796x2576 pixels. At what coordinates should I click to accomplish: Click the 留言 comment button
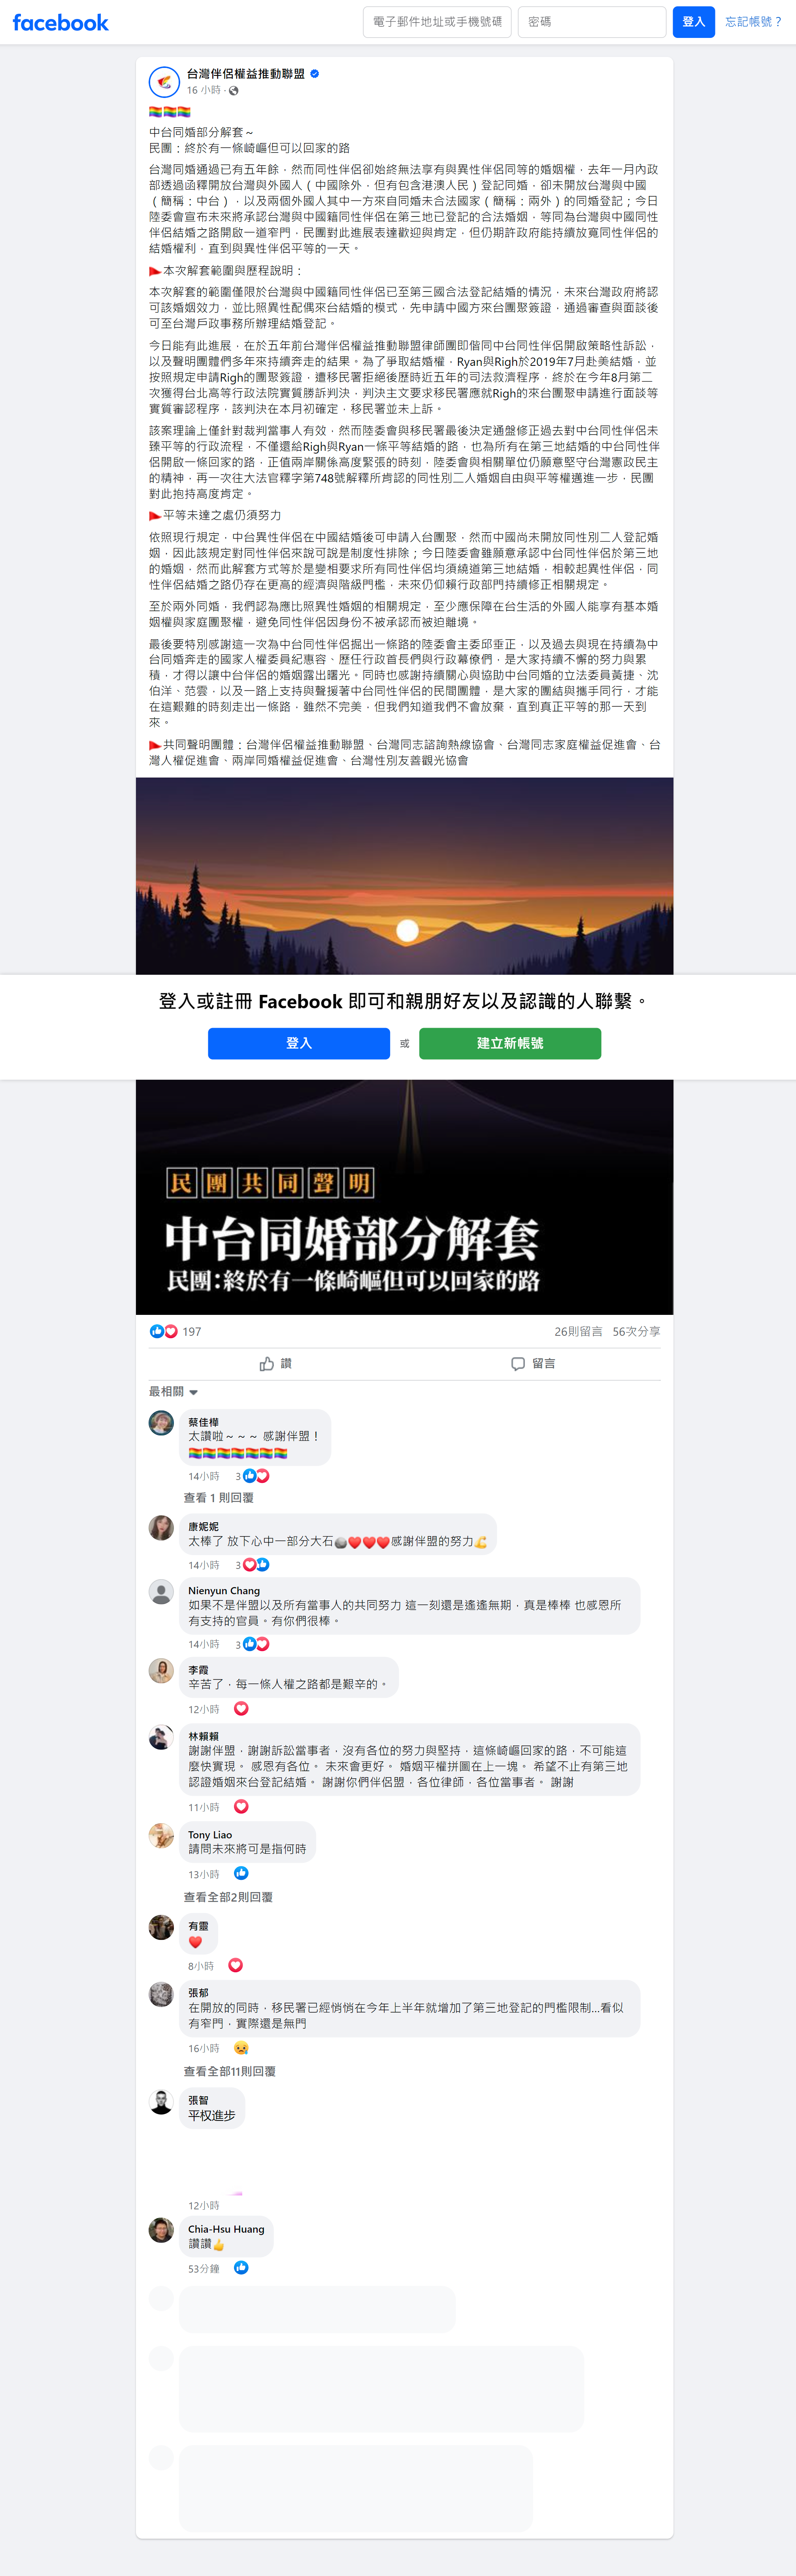[x=533, y=1364]
